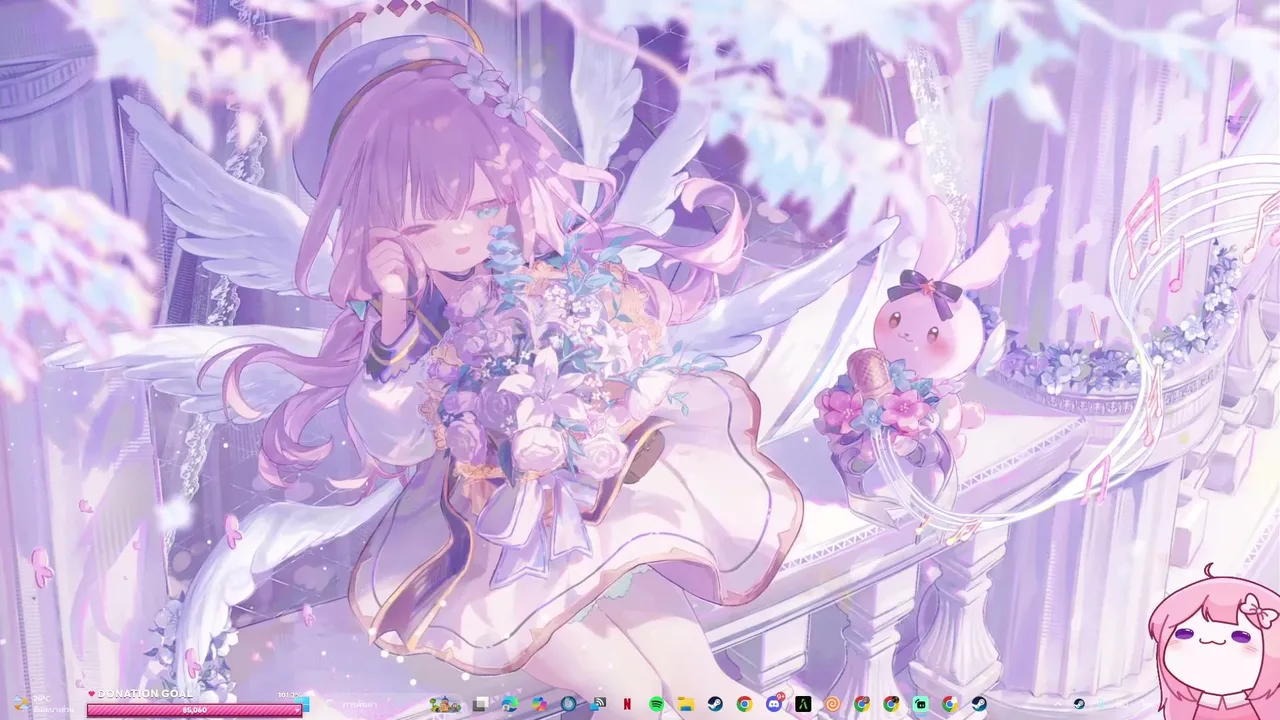This screenshot has height=720, width=1280.
Task: Launch Microsoft Edge from the taskbar
Action: [510, 704]
